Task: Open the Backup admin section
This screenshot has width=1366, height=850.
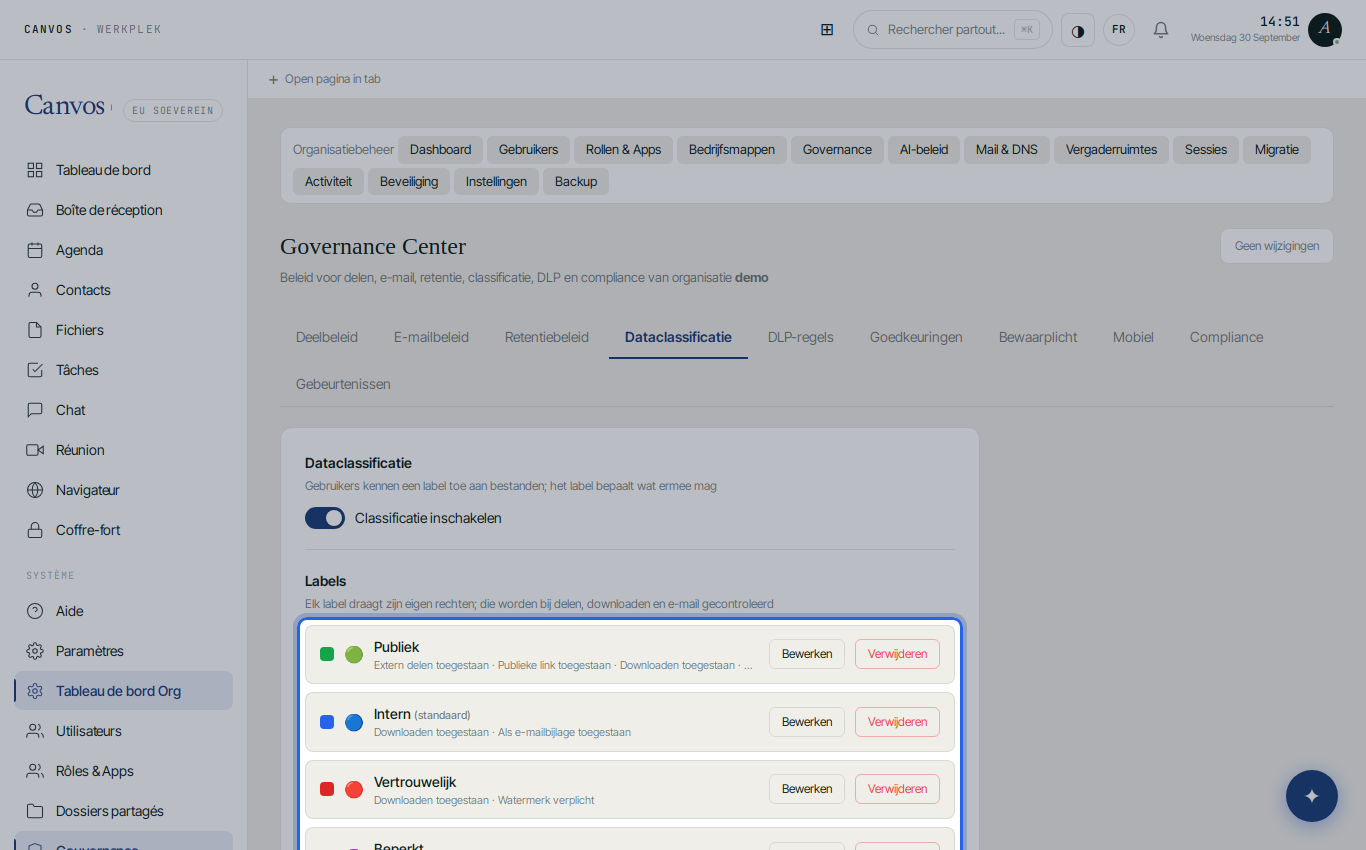Action: point(576,182)
